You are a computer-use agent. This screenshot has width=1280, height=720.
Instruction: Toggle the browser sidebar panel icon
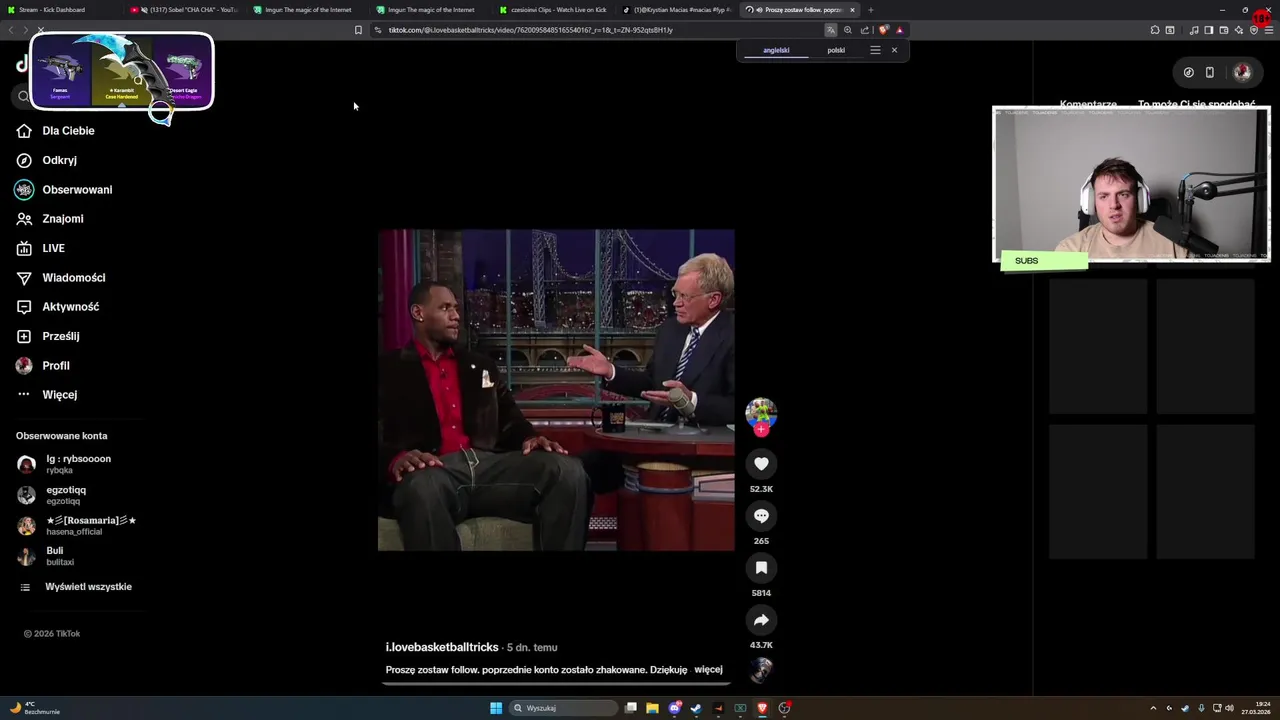tap(1208, 30)
